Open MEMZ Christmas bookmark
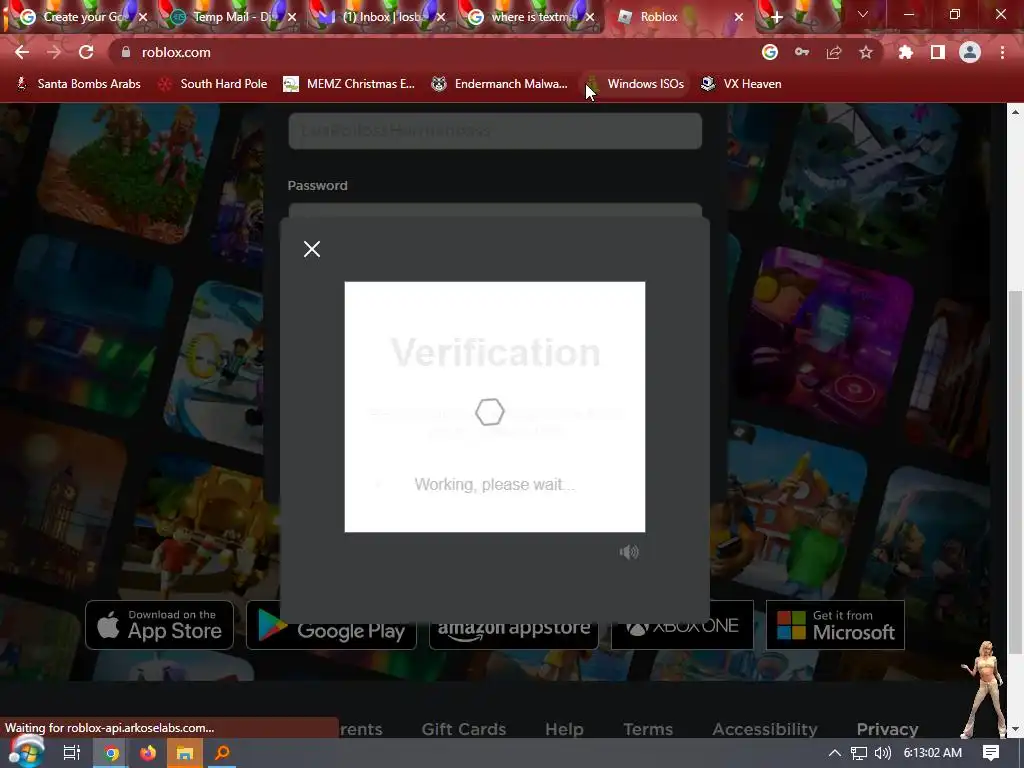 (x=349, y=84)
